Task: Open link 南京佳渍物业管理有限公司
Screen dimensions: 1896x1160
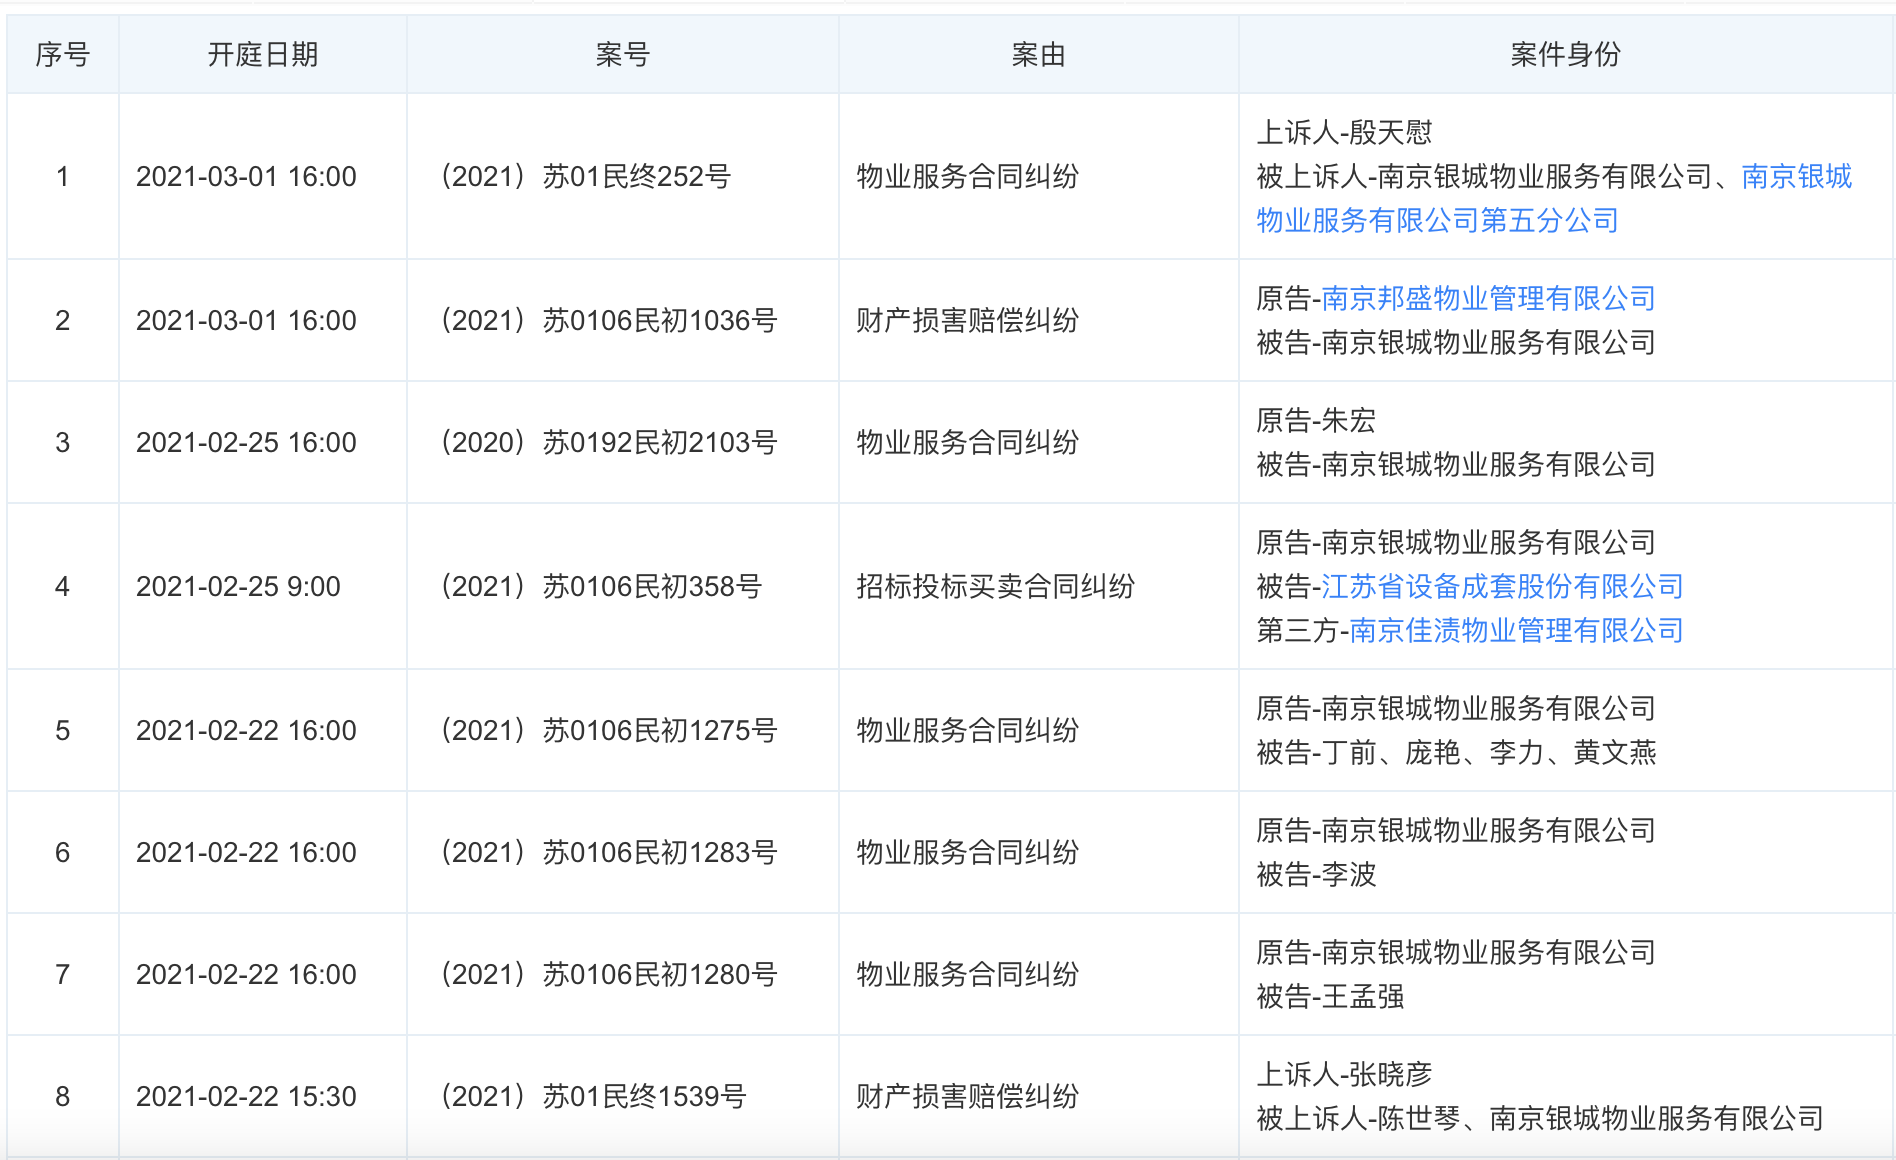Action: 1516,630
